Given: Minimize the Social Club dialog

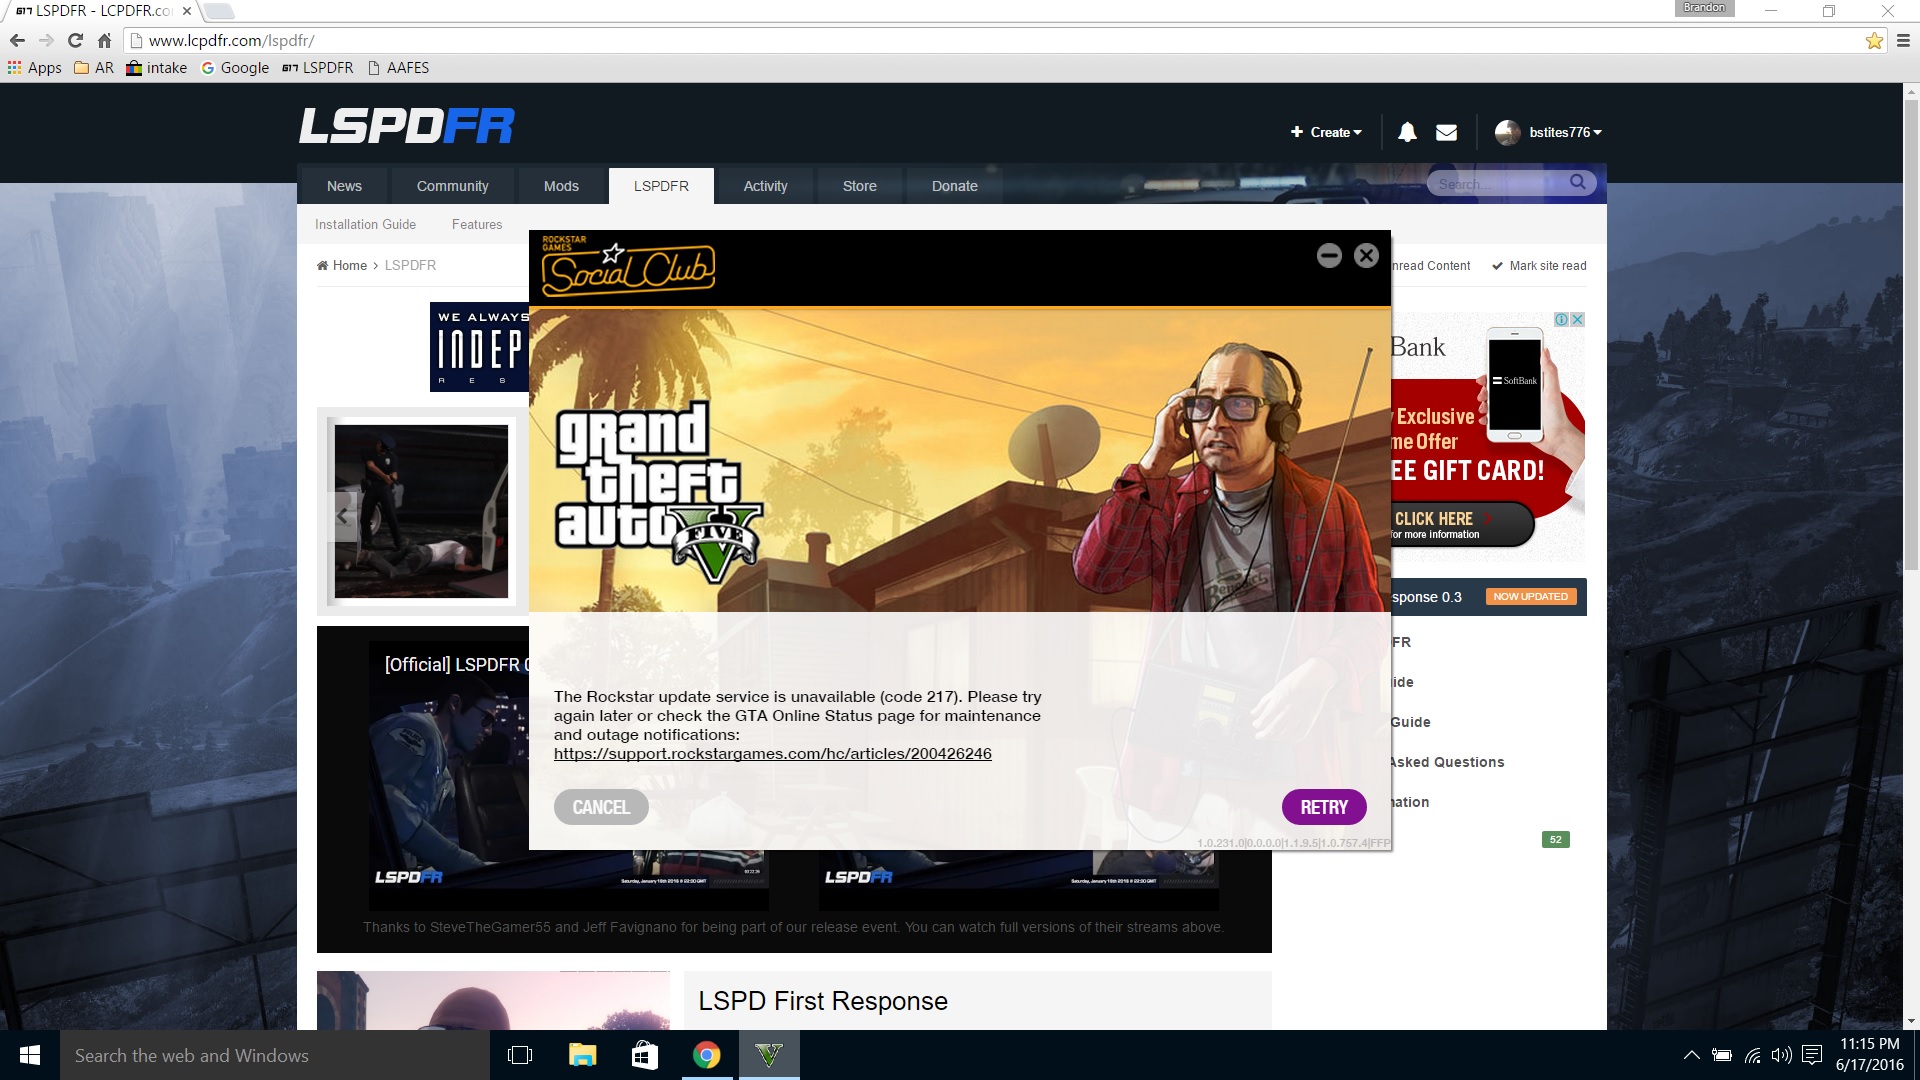Looking at the screenshot, I should (1329, 256).
